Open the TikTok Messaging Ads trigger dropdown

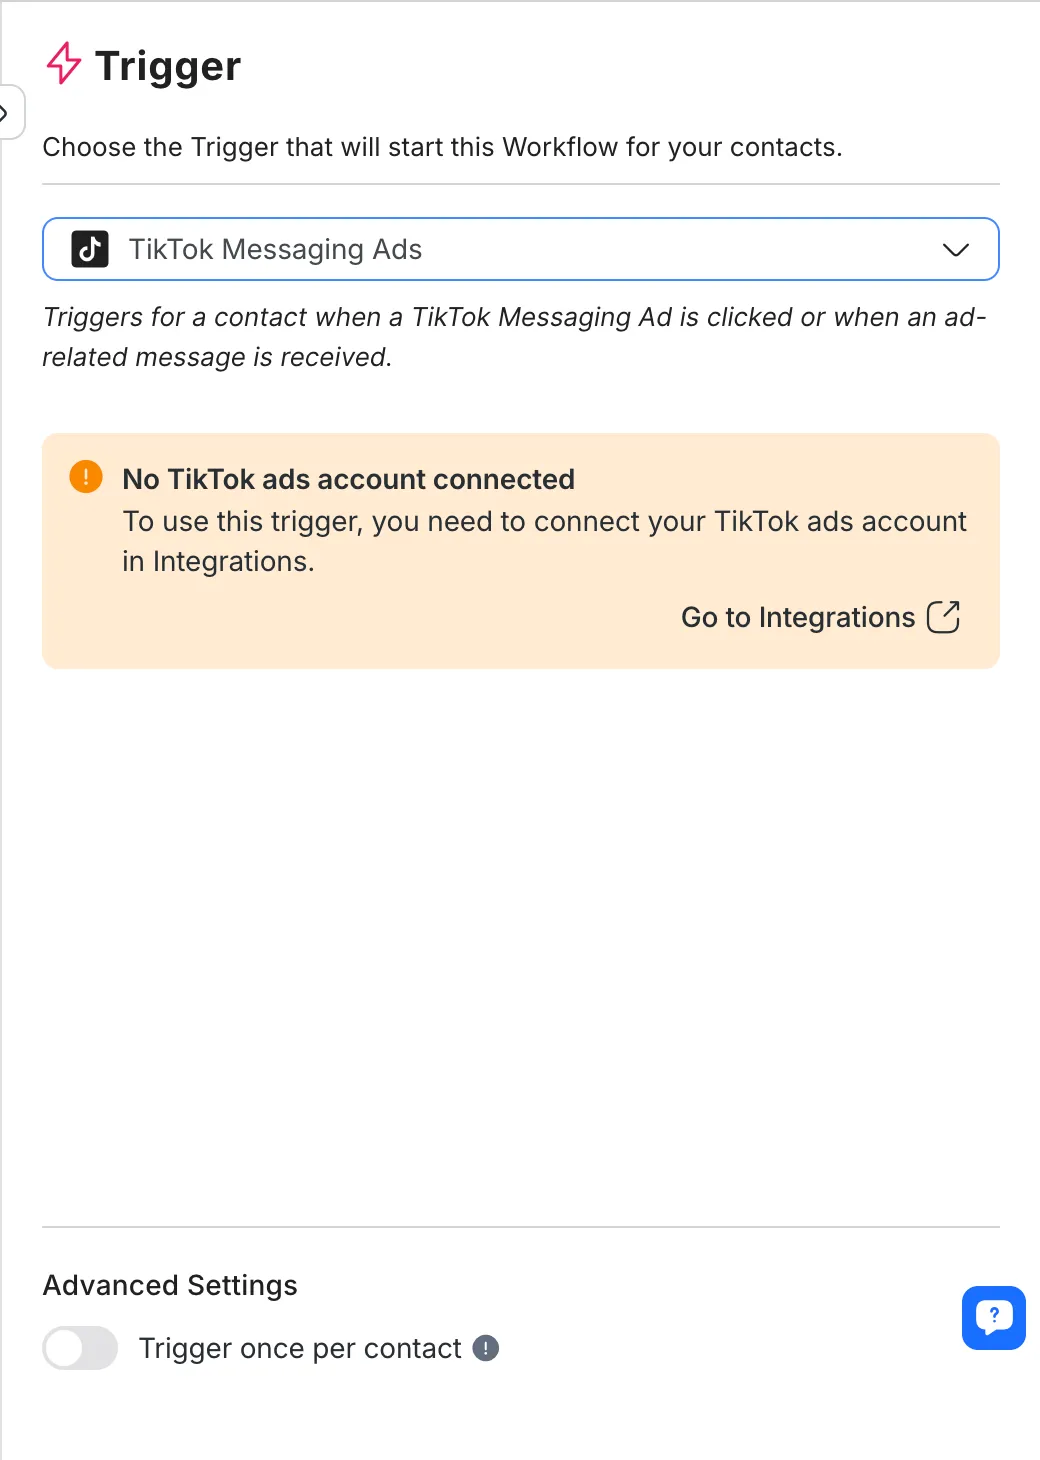pyautogui.click(x=520, y=249)
